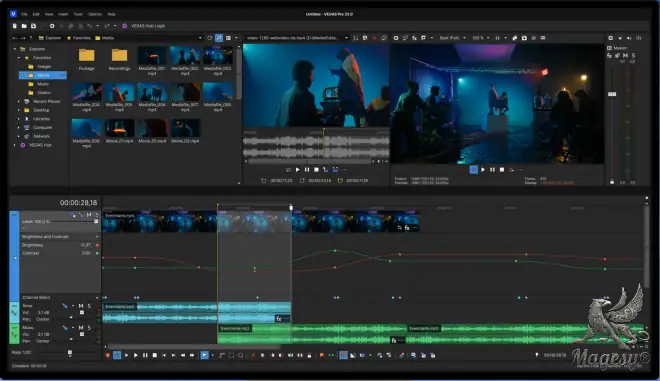Open the Options menu
This screenshot has height=381, width=660.
click(x=95, y=14)
